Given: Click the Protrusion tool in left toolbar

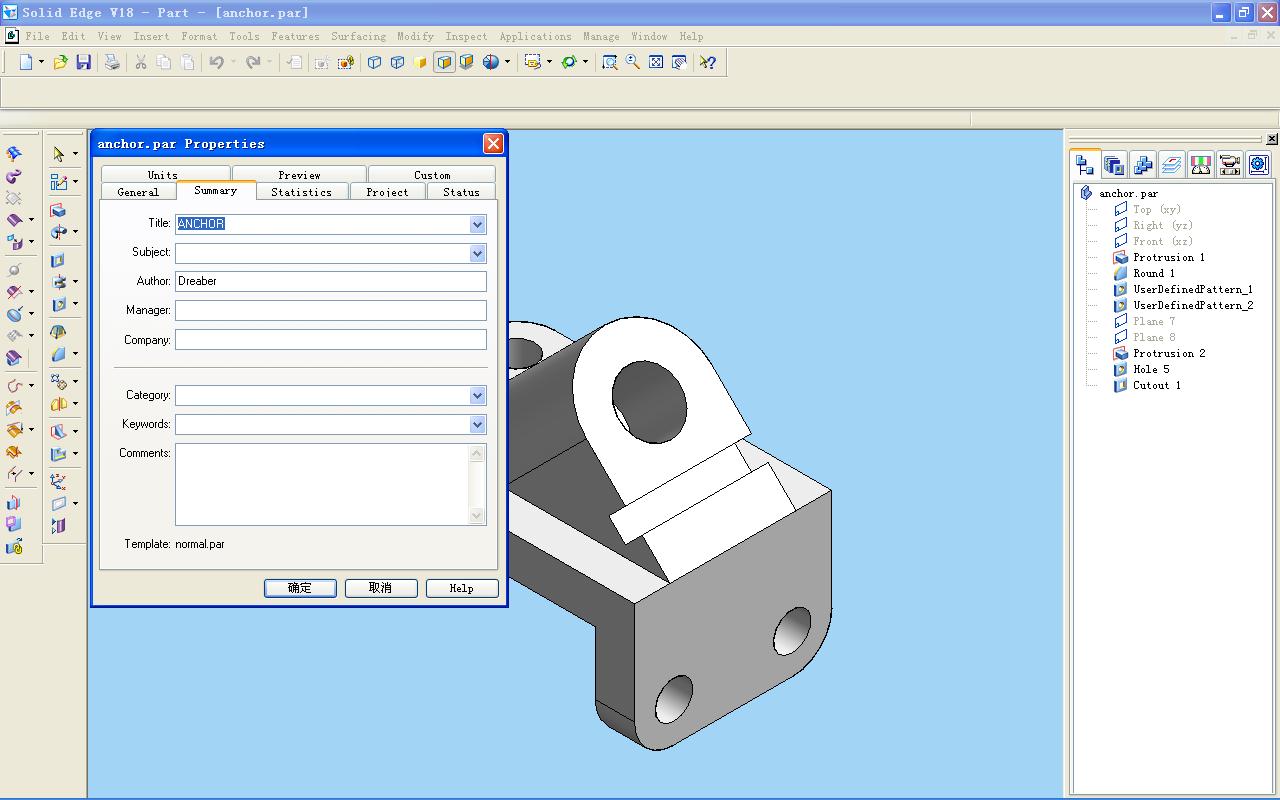Looking at the screenshot, I should point(58,211).
